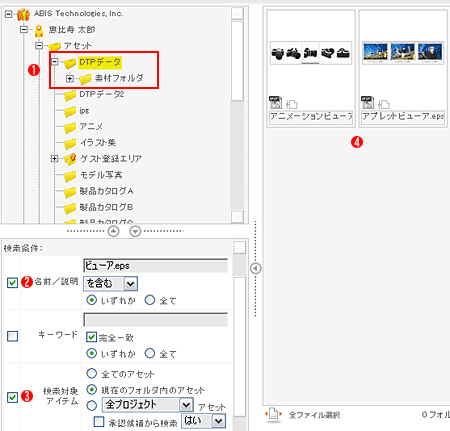Uncheck the 名前／説明 search condition checkbox
The height and width of the screenshot is (431, 450).
pos(12,283)
